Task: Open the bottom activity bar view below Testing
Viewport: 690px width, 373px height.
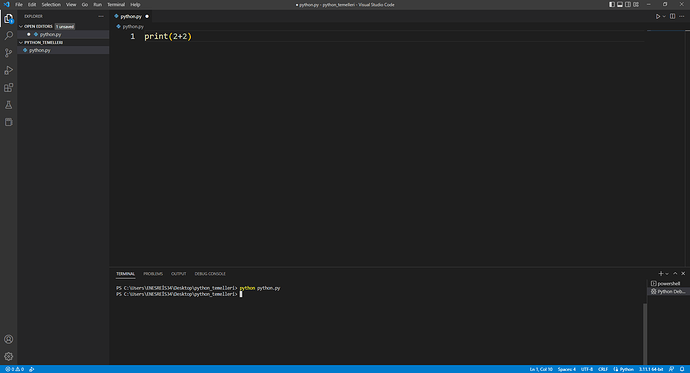Action: click(x=8, y=122)
